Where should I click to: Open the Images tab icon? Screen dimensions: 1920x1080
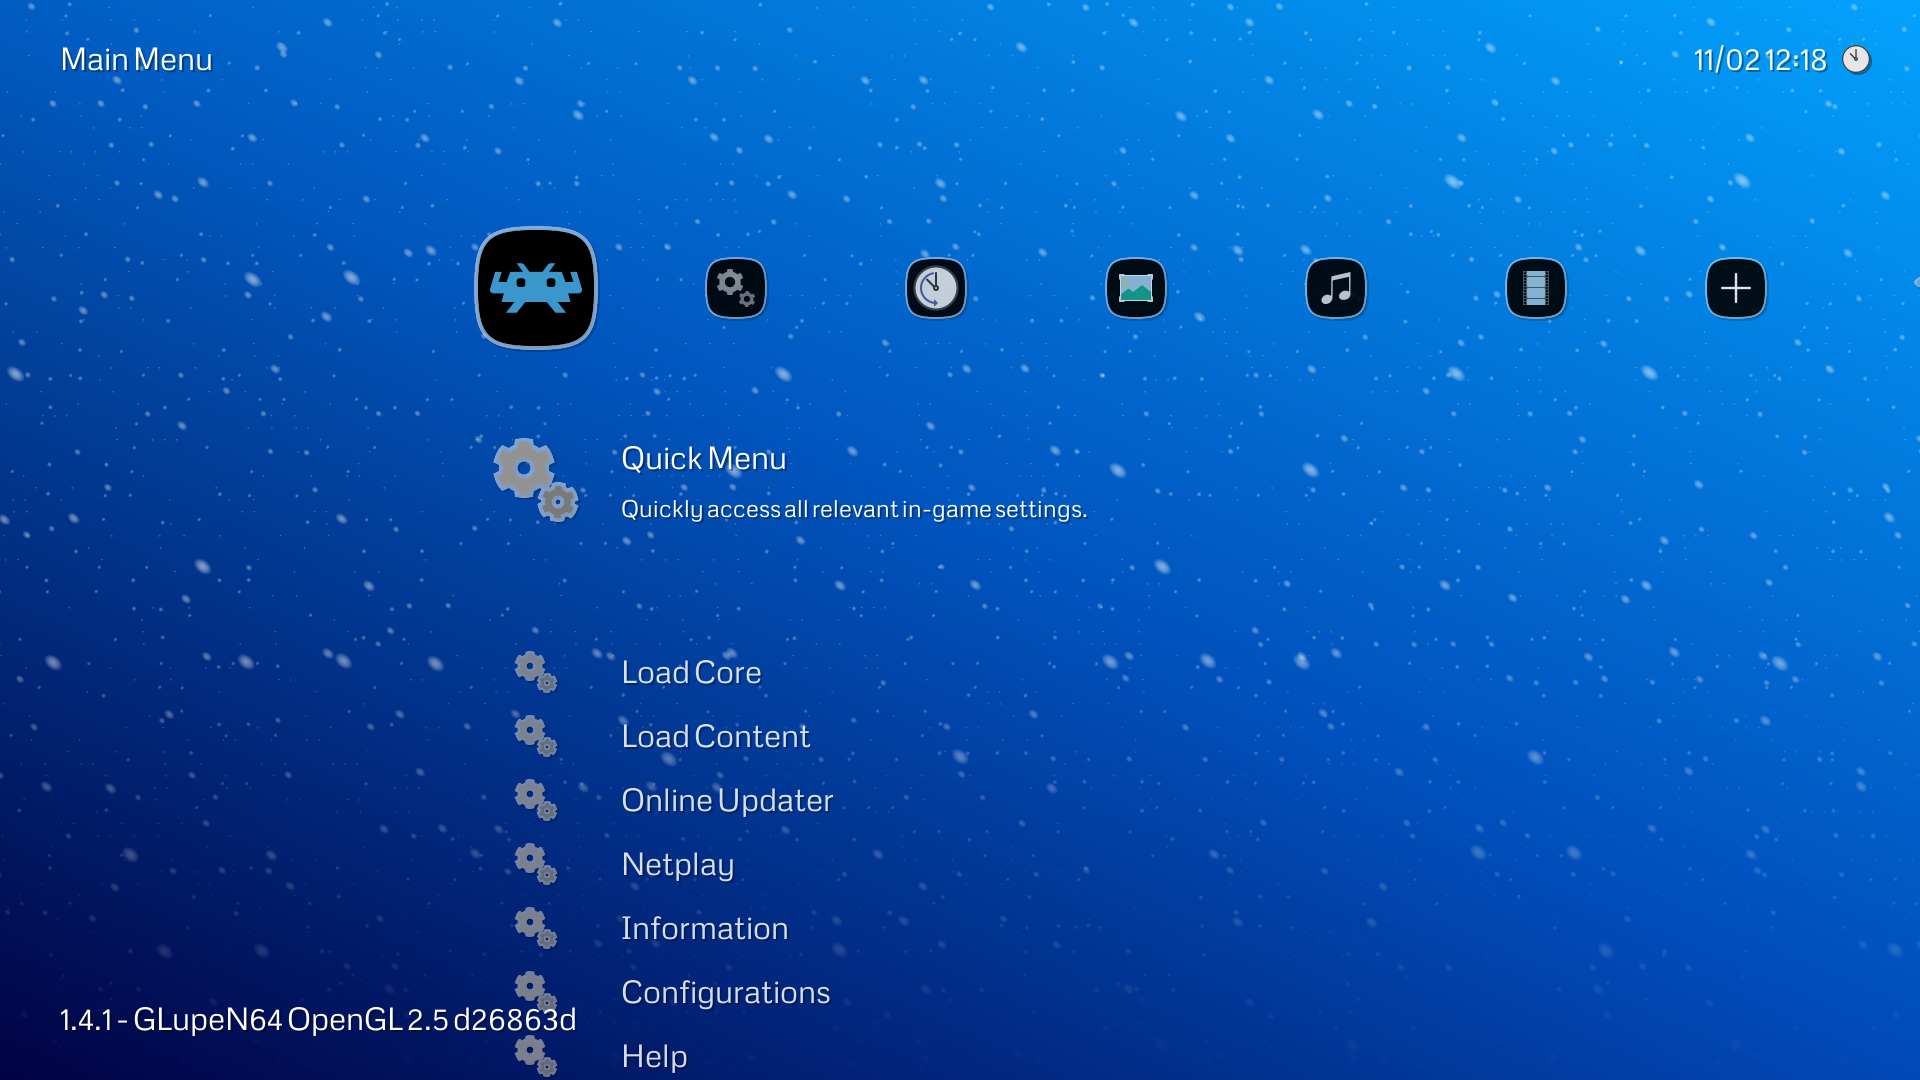[1136, 288]
